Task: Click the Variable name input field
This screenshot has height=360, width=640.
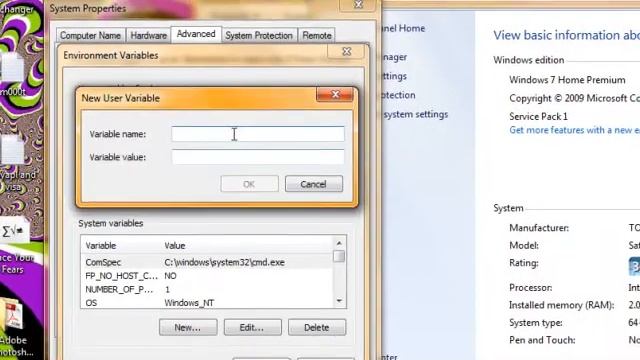Action: [x=258, y=134]
